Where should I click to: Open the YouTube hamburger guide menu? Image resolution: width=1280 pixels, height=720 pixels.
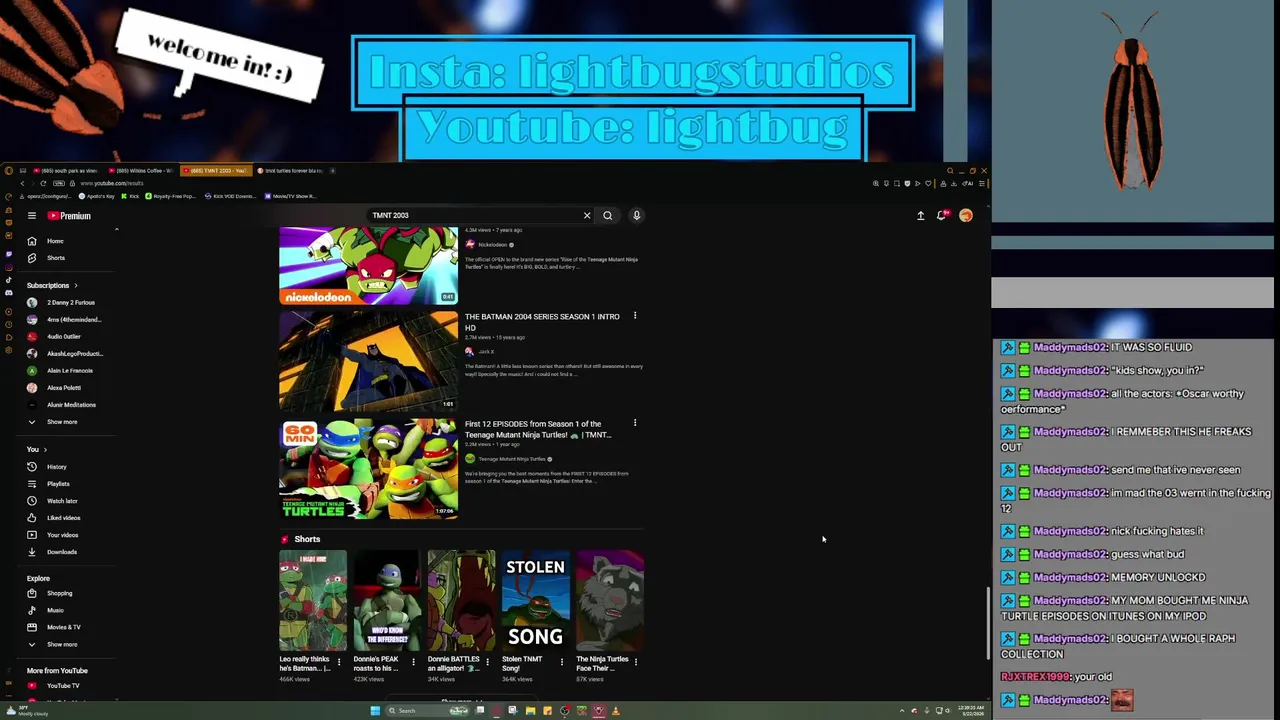tap(32, 215)
